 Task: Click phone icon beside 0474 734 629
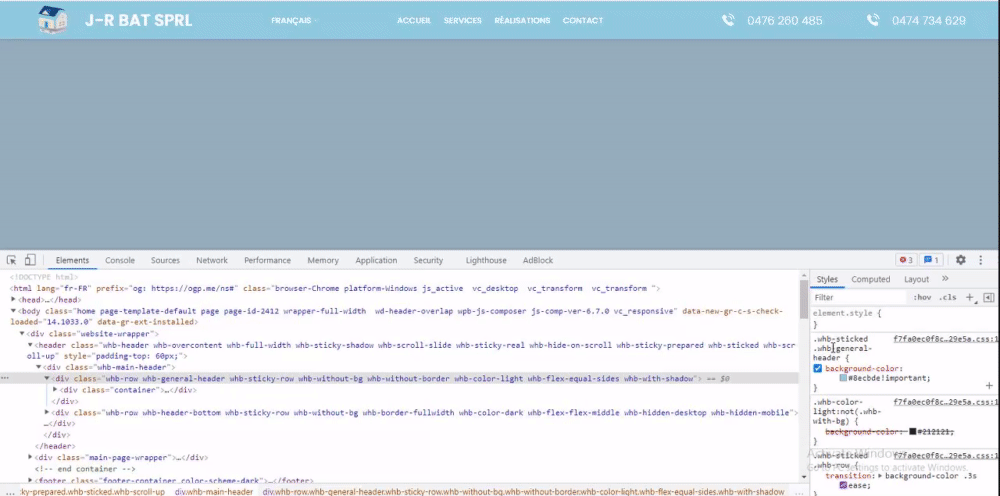tap(872, 20)
